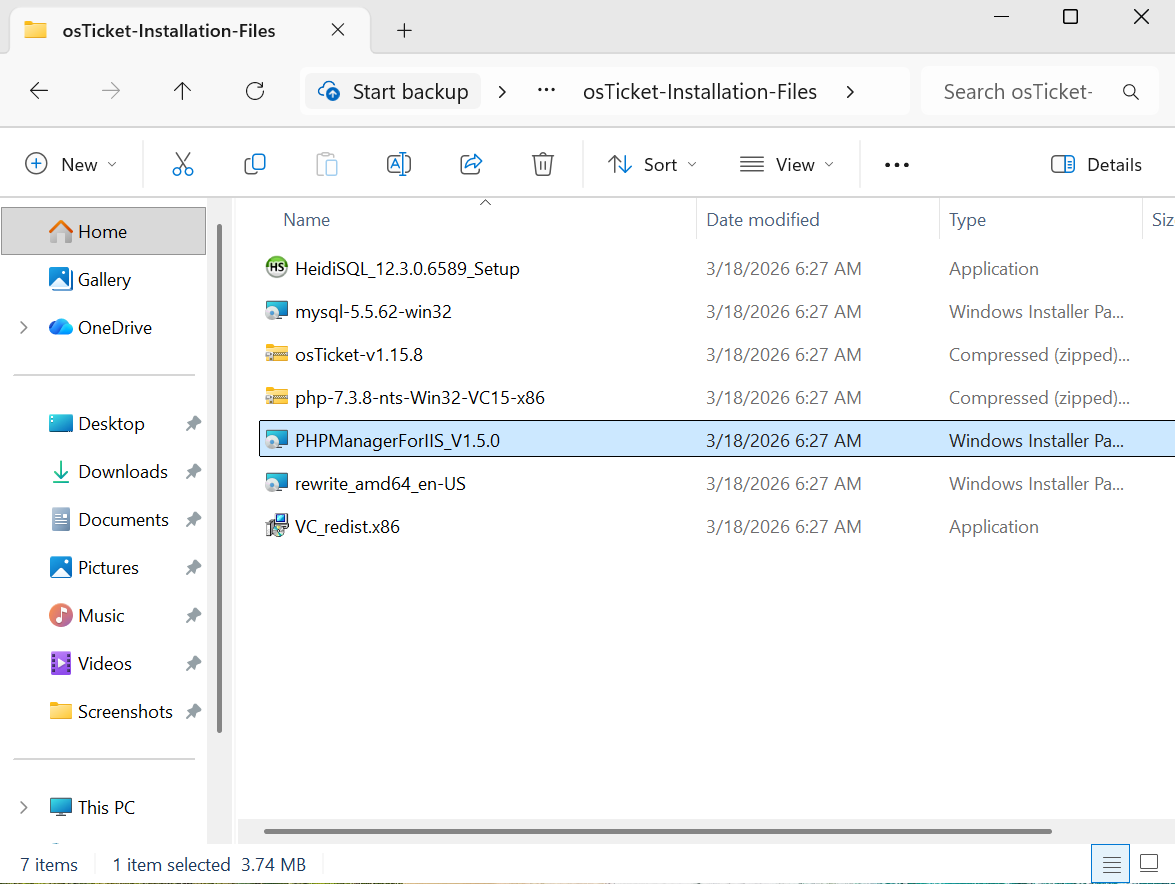Open Gallery in navigation pane
The width and height of the screenshot is (1175, 884).
pos(103,279)
